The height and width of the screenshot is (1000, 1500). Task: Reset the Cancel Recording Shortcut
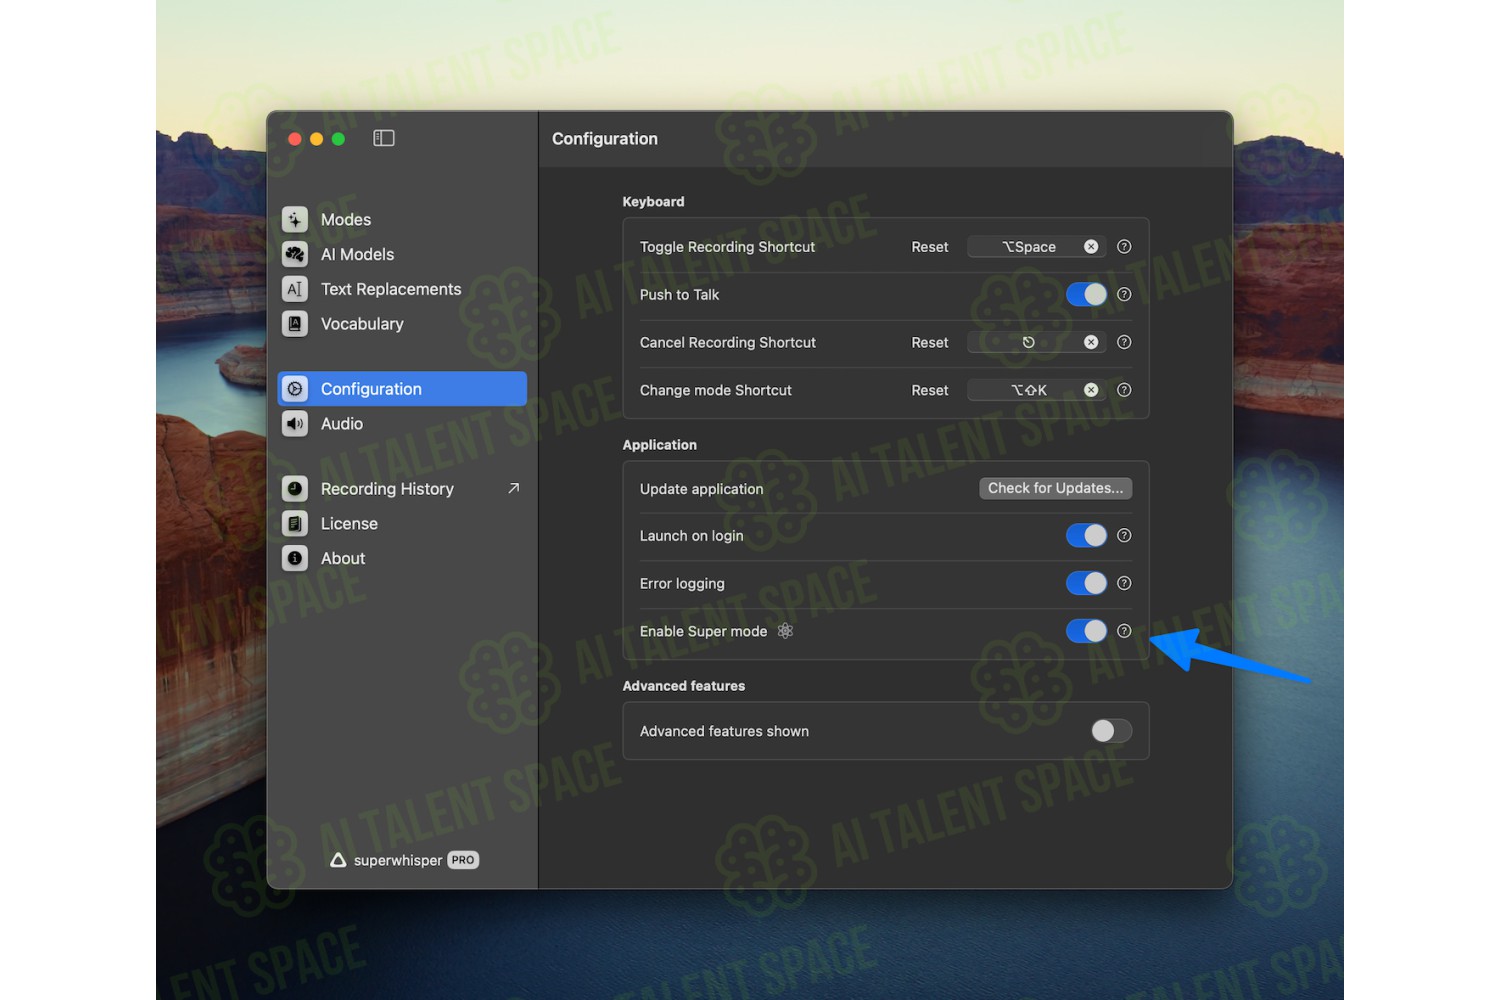tap(930, 343)
